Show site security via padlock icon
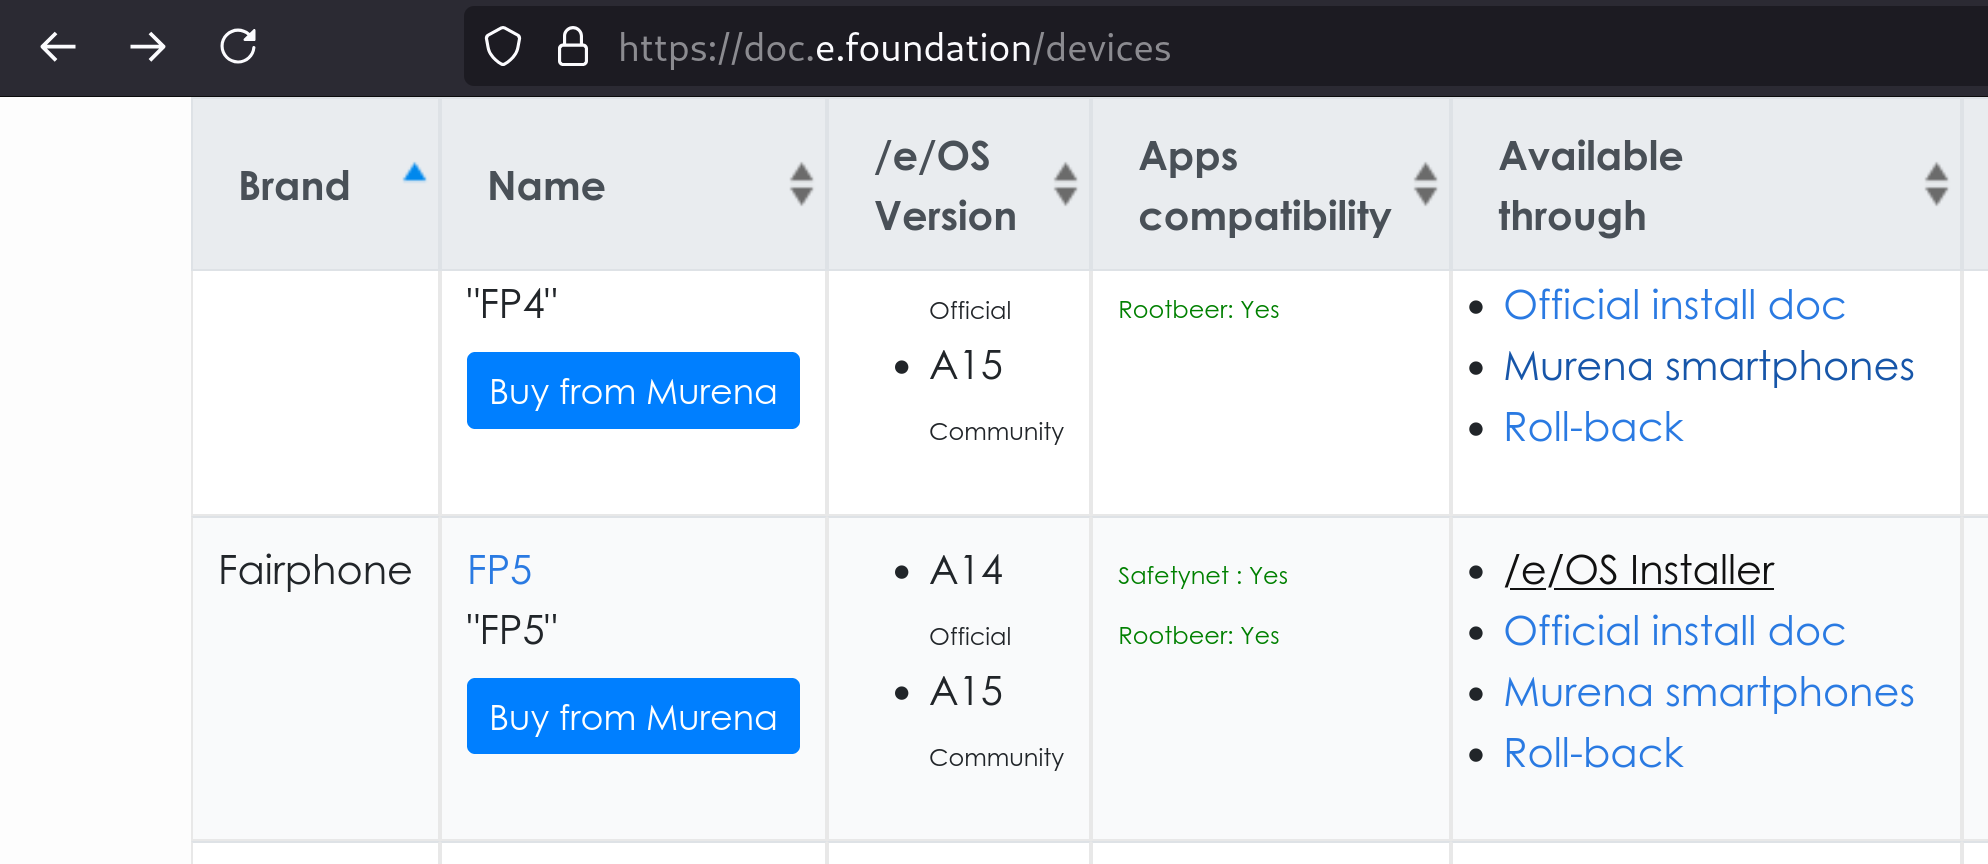1988x864 pixels. pyautogui.click(x=572, y=47)
